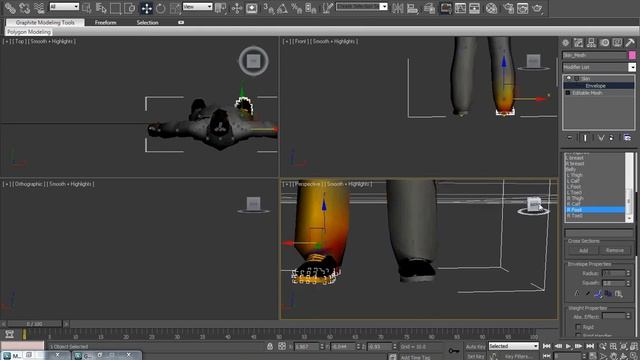
Task: Open Schematic View
Action: tap(475, 8)
